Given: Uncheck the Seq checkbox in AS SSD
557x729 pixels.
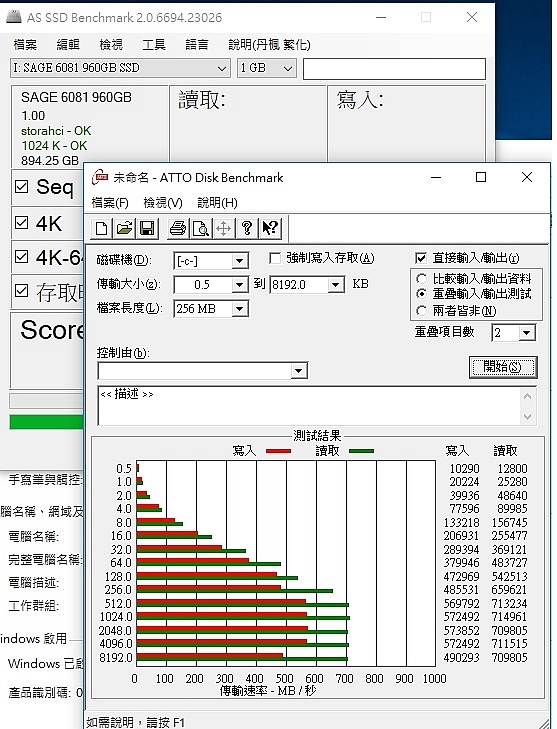Looking at the screenshot, I should point(21,186).
